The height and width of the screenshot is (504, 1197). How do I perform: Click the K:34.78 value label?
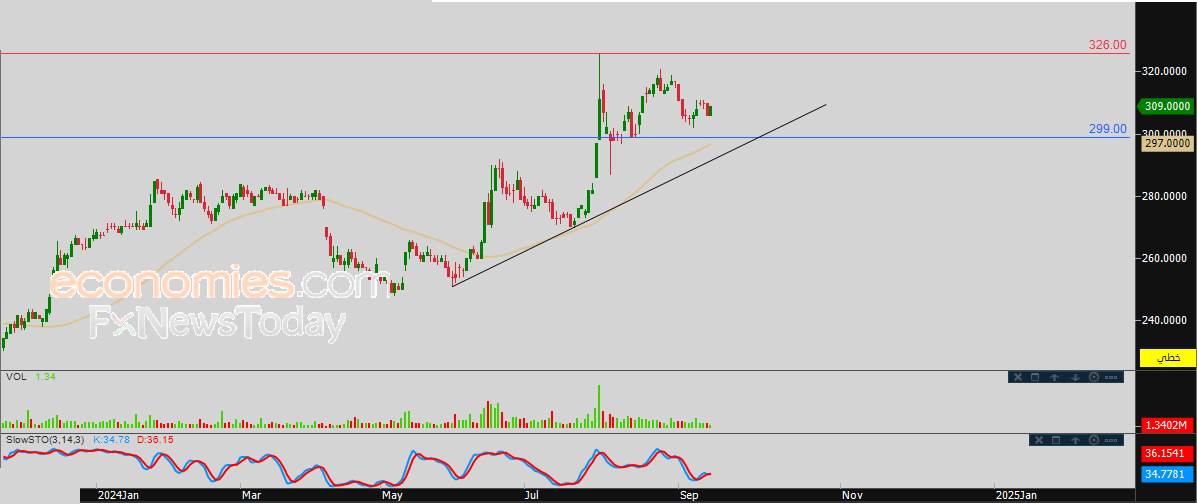point(112,440)
